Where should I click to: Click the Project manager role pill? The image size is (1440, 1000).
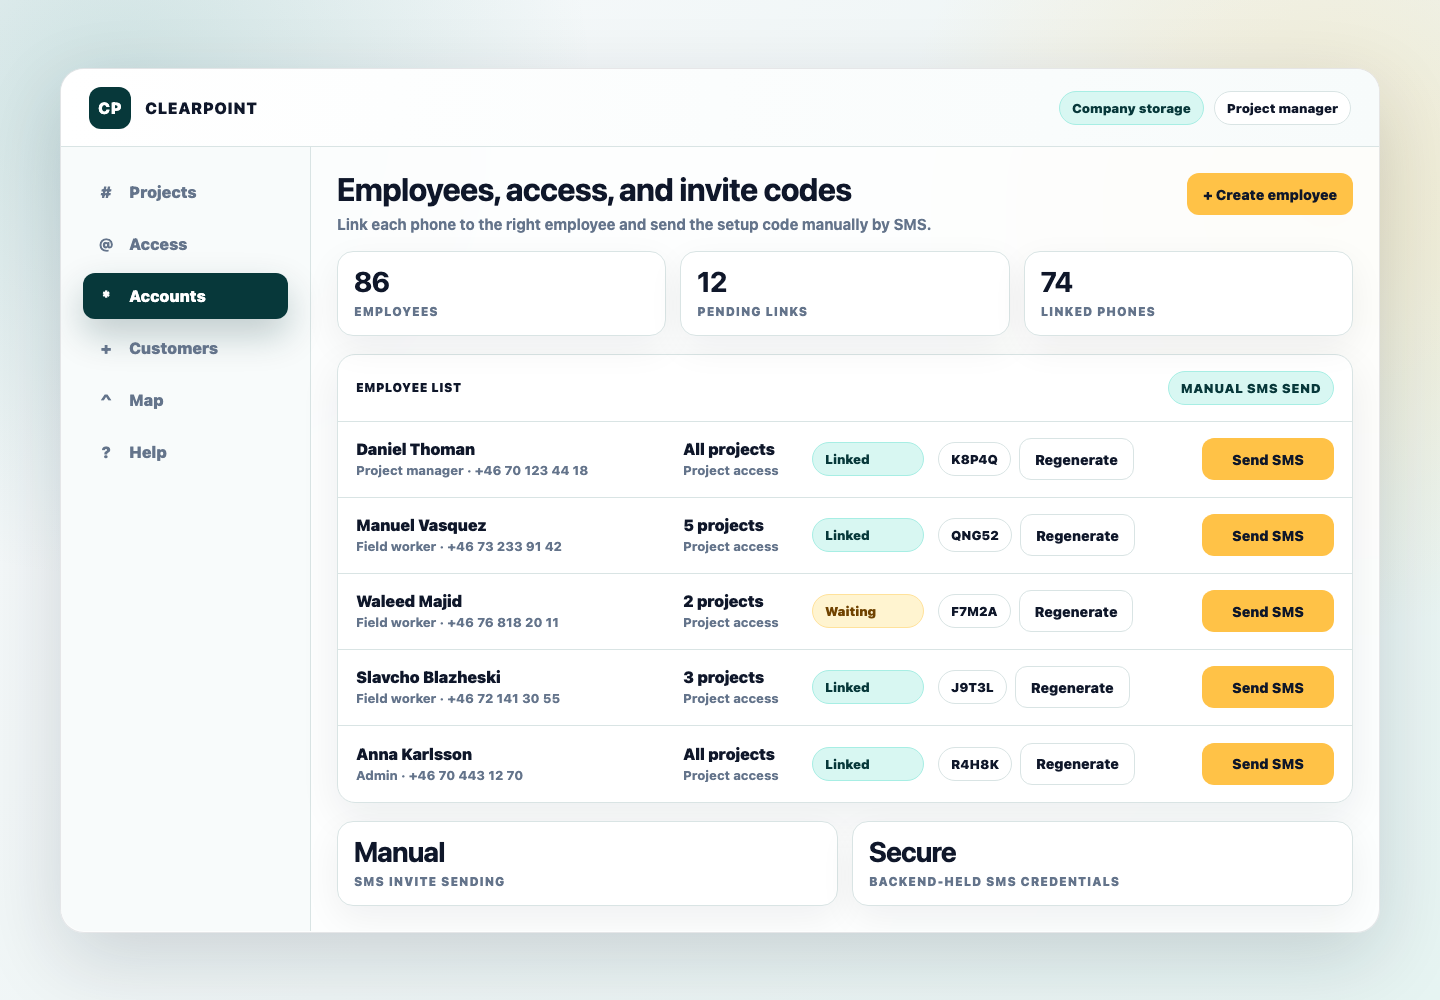point(1282,108)
